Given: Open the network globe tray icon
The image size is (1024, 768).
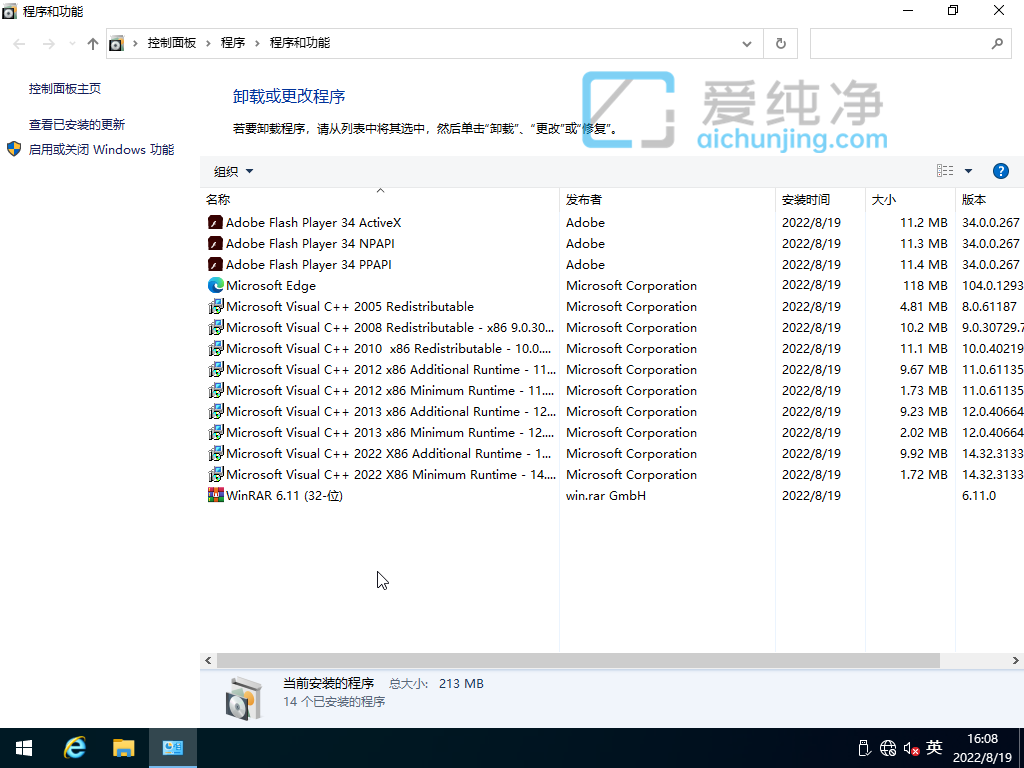Looking at the screenshot, I should tap(888, 748).
